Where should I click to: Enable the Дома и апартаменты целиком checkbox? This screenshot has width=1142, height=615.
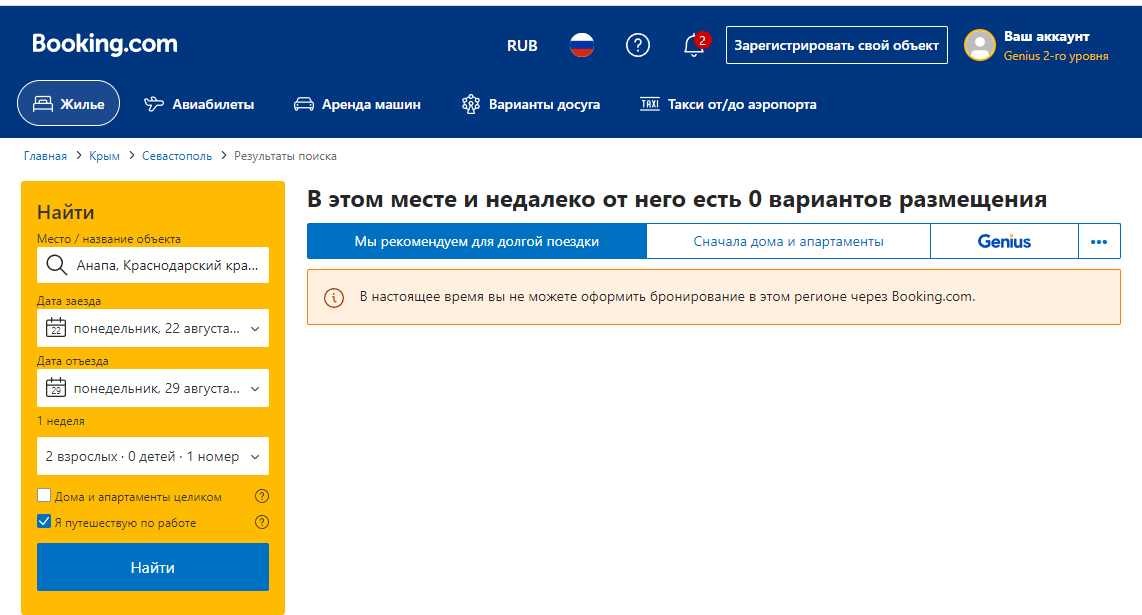tap(43, 495)
